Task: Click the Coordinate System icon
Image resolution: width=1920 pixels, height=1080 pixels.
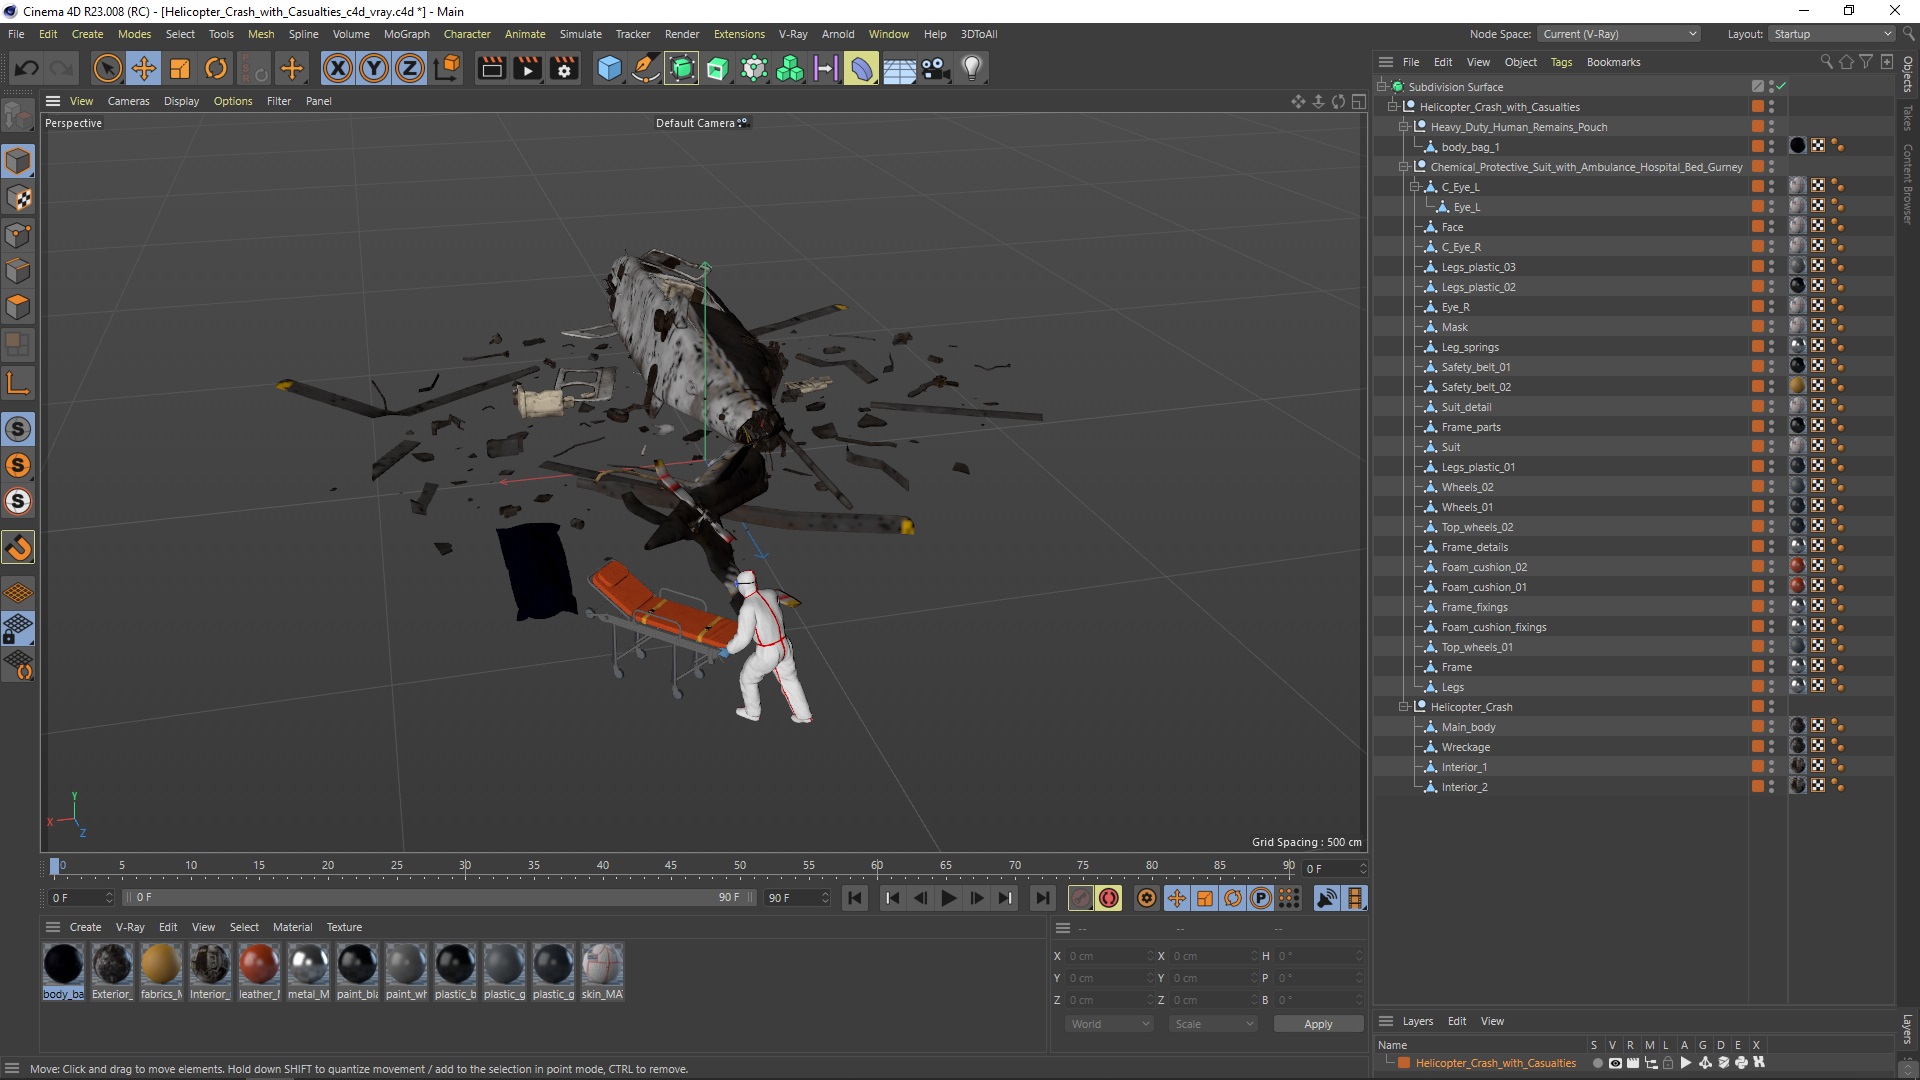Action: [x=449, y=68]
